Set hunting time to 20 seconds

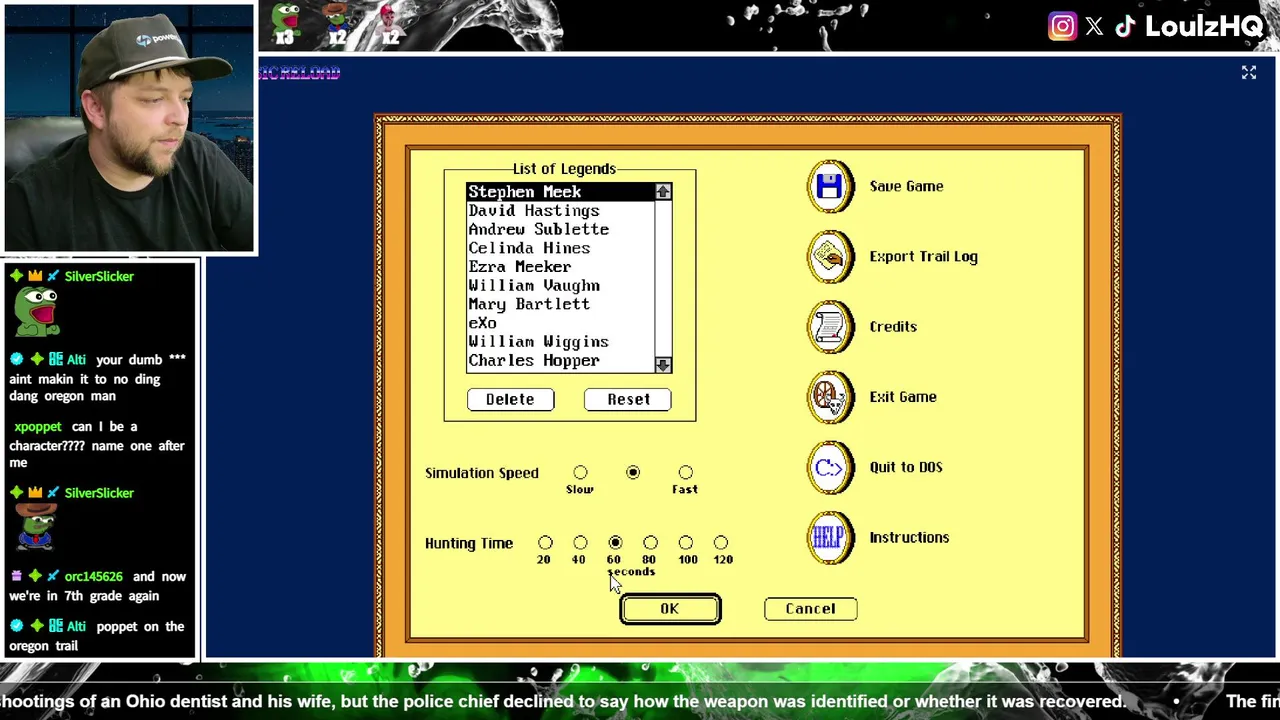tap(545, 542)
